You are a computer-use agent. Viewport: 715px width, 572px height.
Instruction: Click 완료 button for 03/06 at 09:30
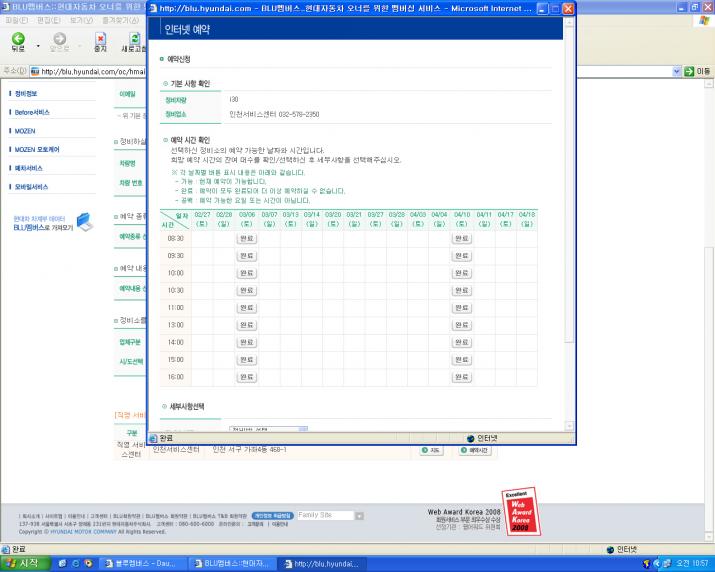(x=247, y=256)
